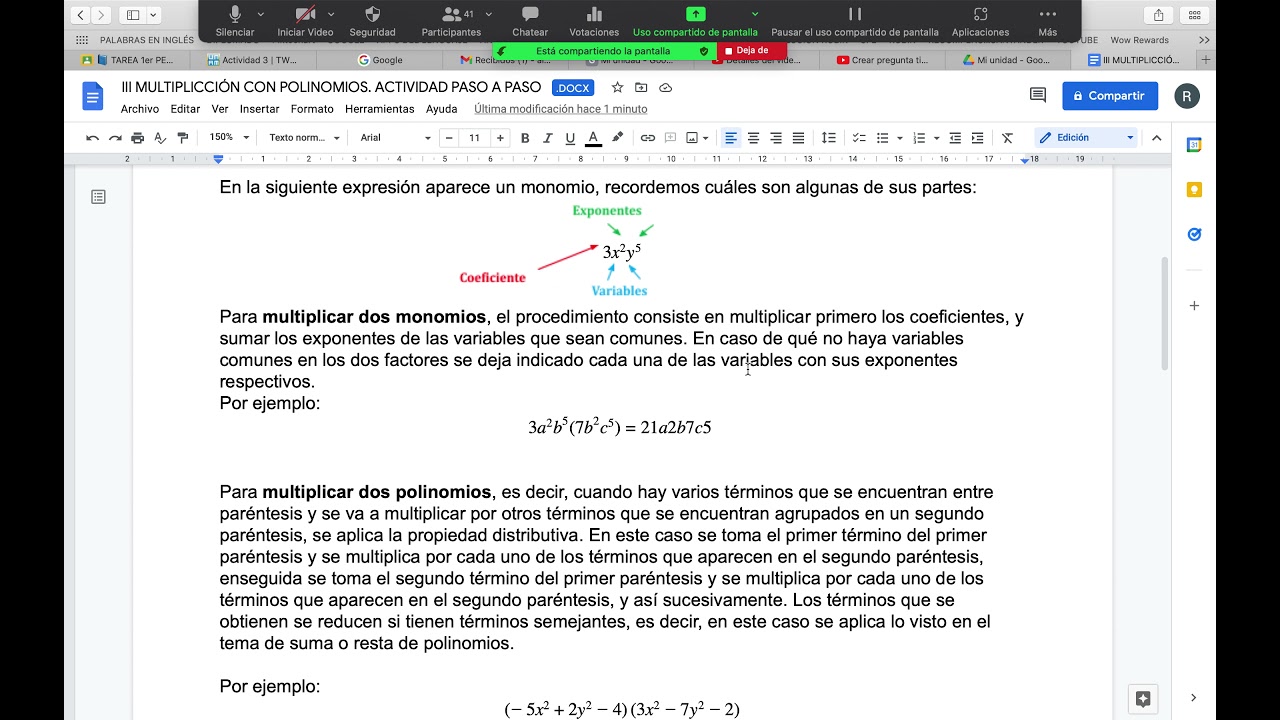Viewport: 1280px width, 720px height.
Task: Open Participantes panel in Zoom
Action: coord(451,21)
